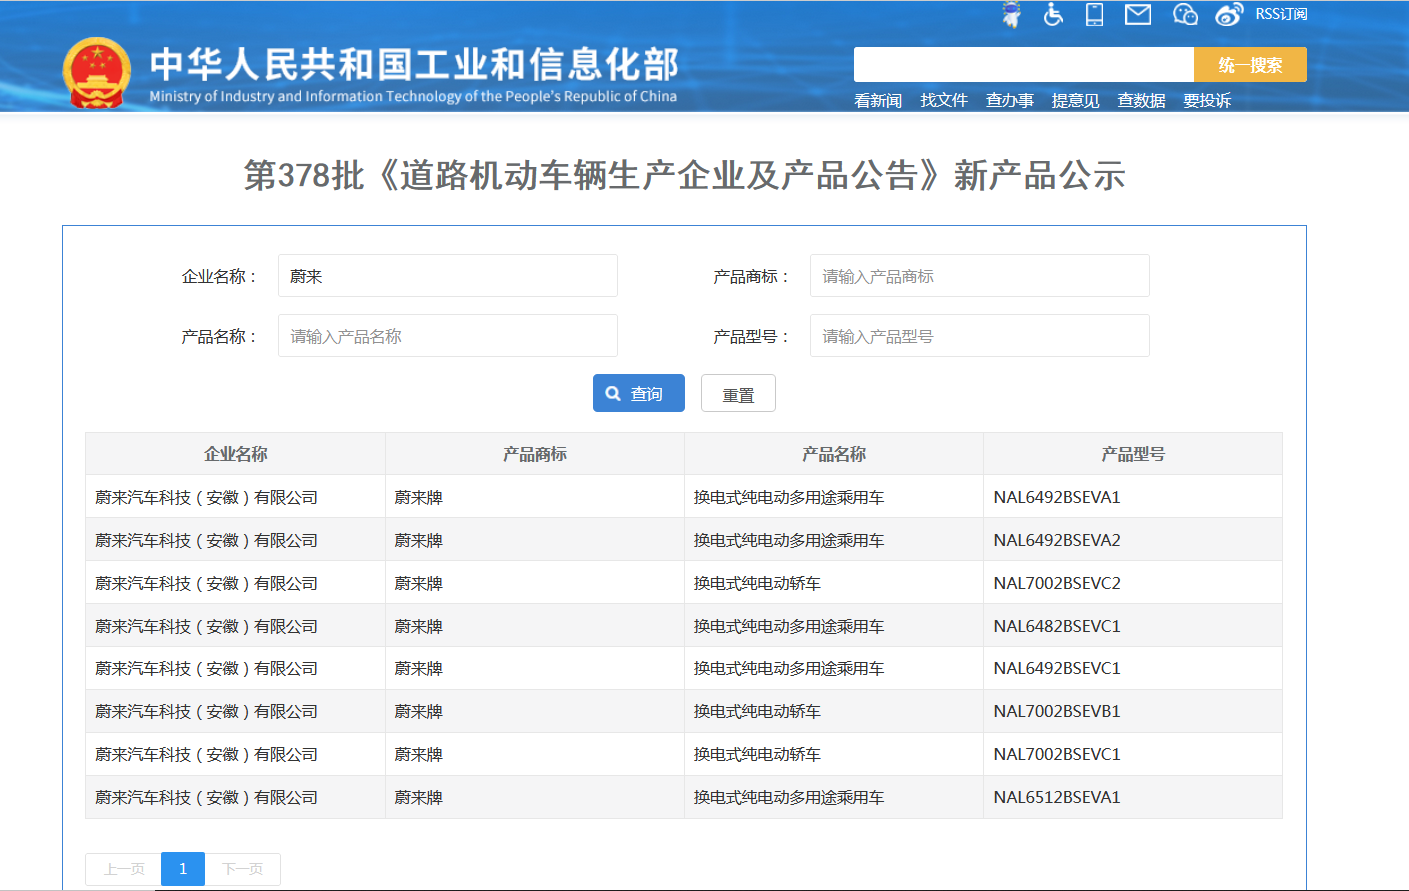Screen dimensions: 1409x891
Task: Click the 重置 reset button
Action: click(x=738, y=393)
